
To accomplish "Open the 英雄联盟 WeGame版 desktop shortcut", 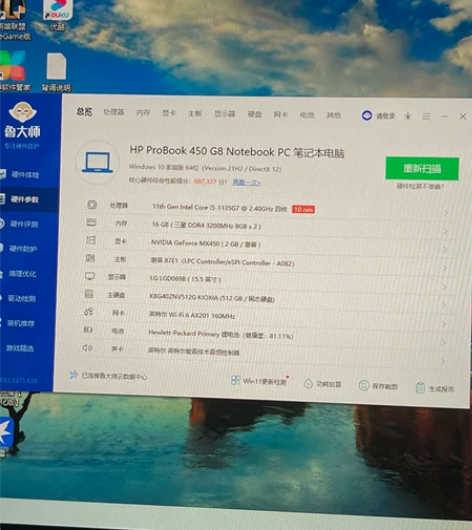I will (15, 20).
